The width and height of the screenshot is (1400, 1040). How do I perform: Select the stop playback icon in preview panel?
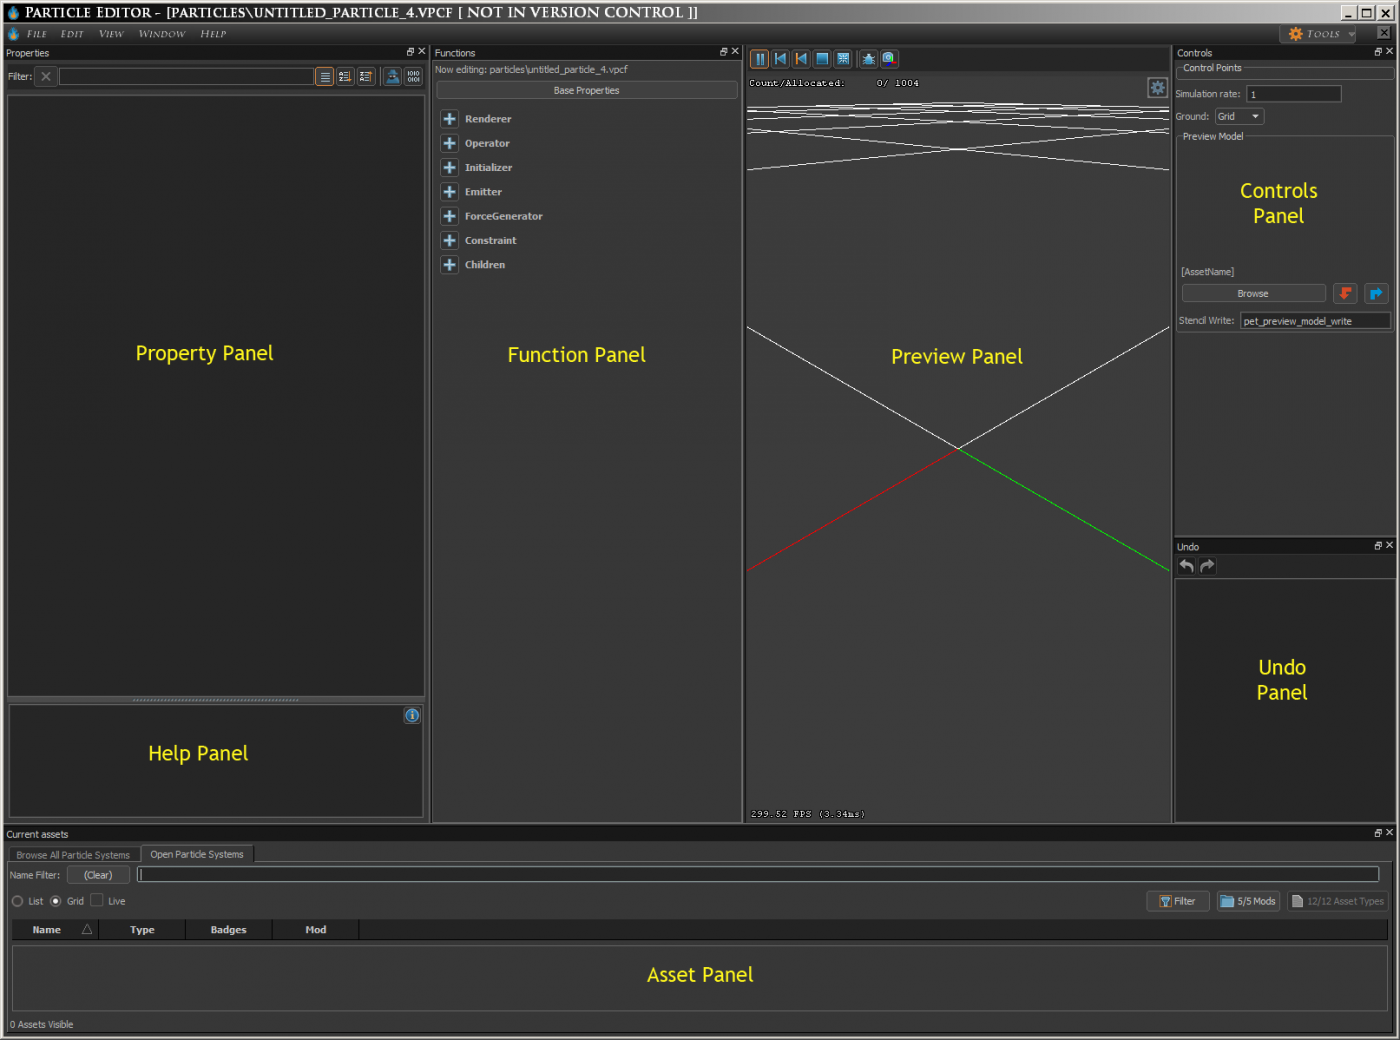click(x=821, y=58)
